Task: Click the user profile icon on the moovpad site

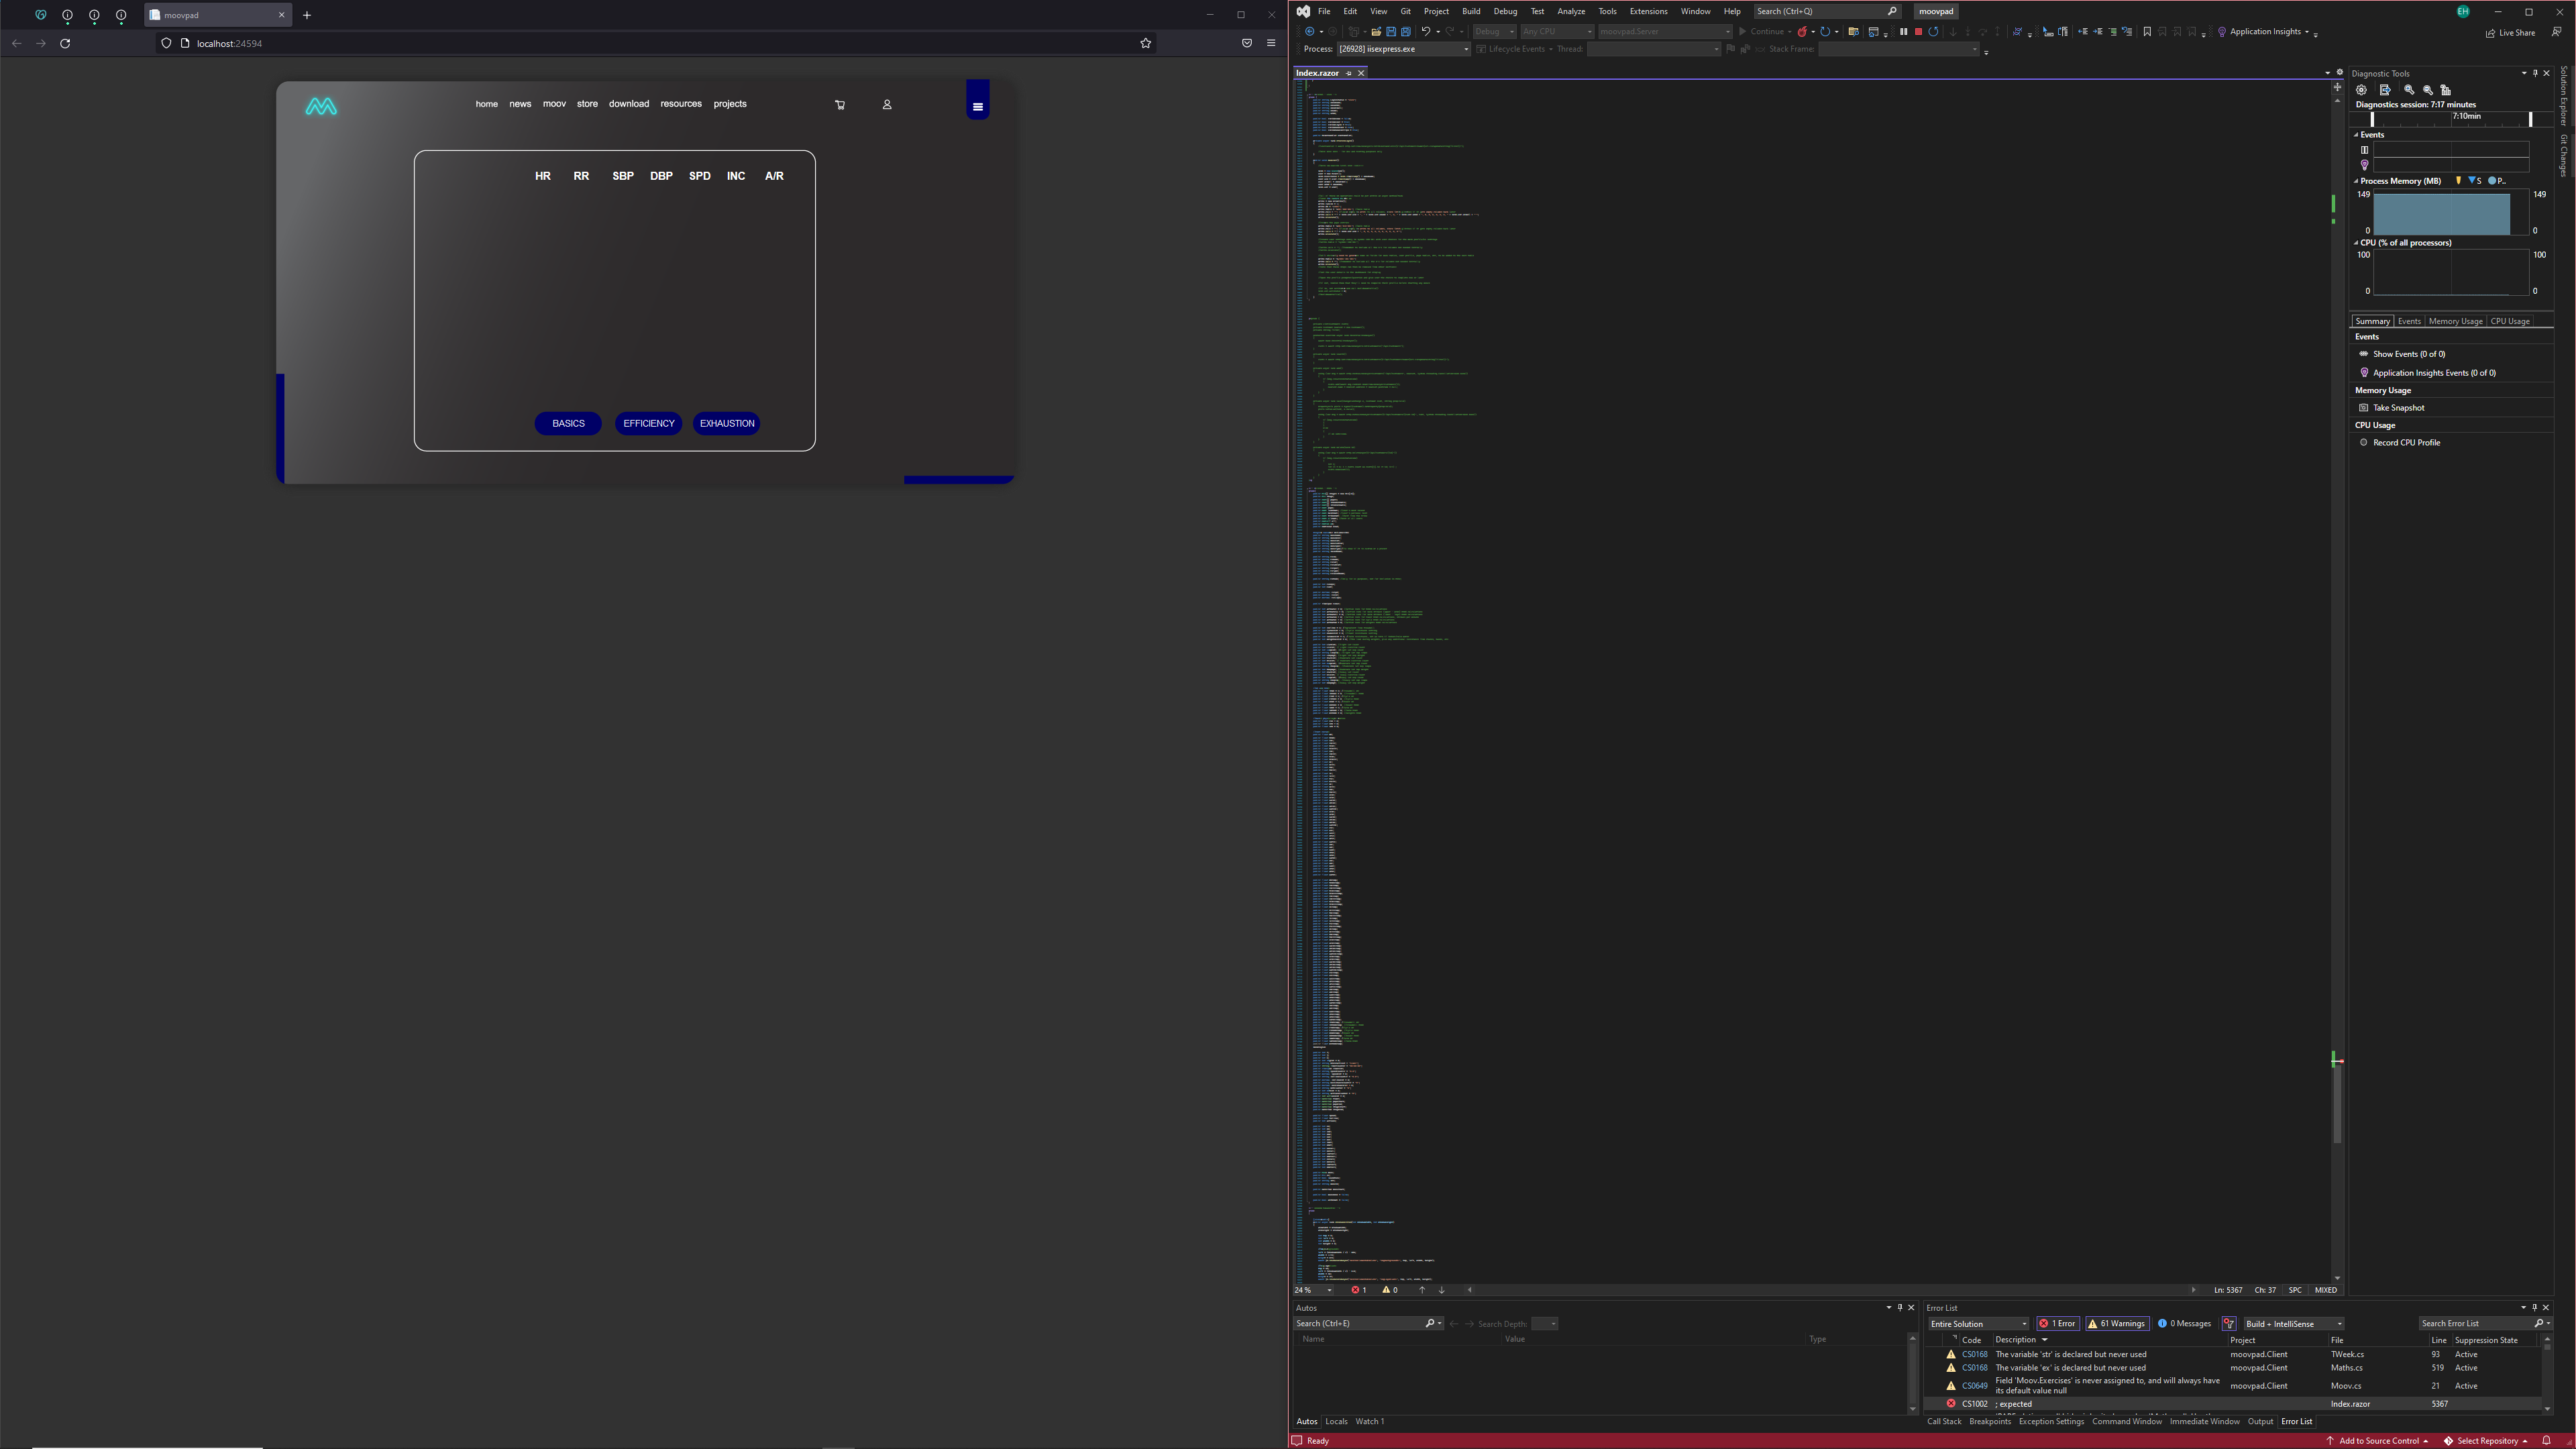Action: (x=887, y=105)
